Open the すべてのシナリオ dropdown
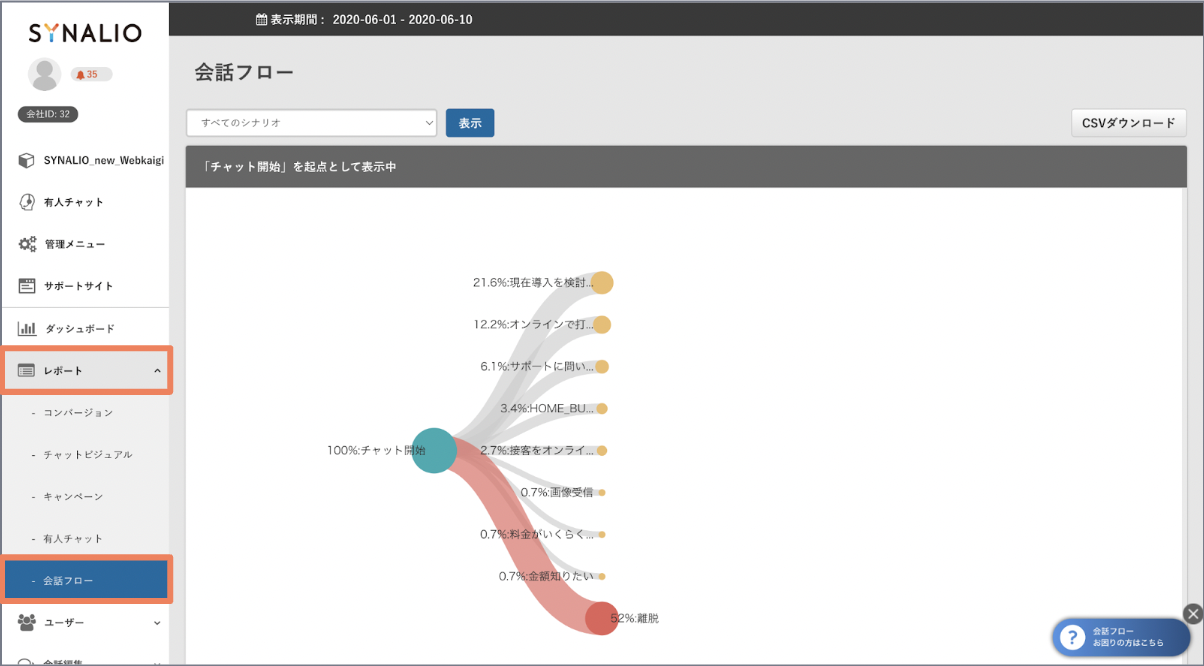 point(312,122)
